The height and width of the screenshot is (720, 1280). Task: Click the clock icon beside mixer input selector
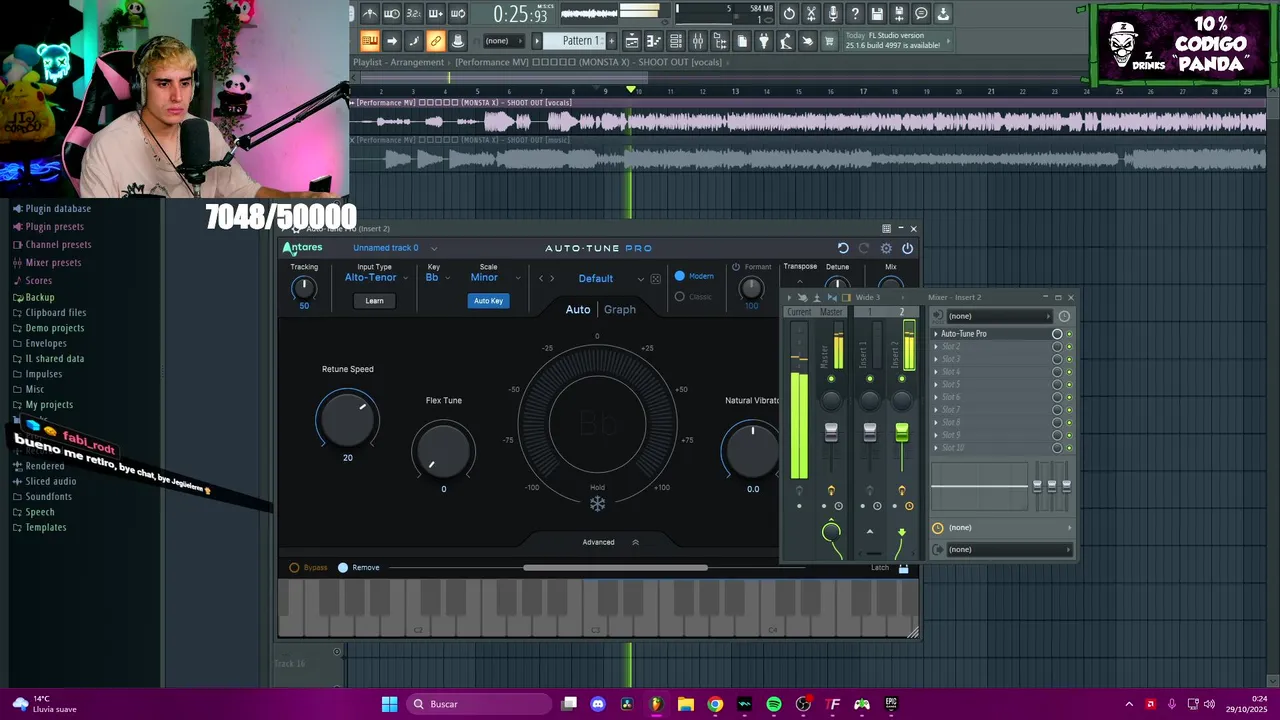pos(1064,316)
